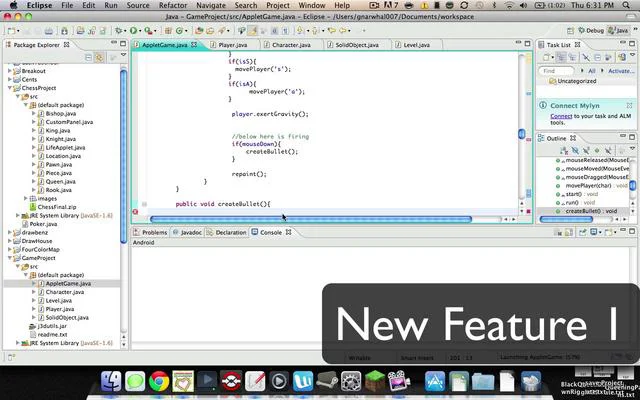Switch to the Debug perspective button
Viewport: 640px width, 400px height.
[x=591, y=31]
